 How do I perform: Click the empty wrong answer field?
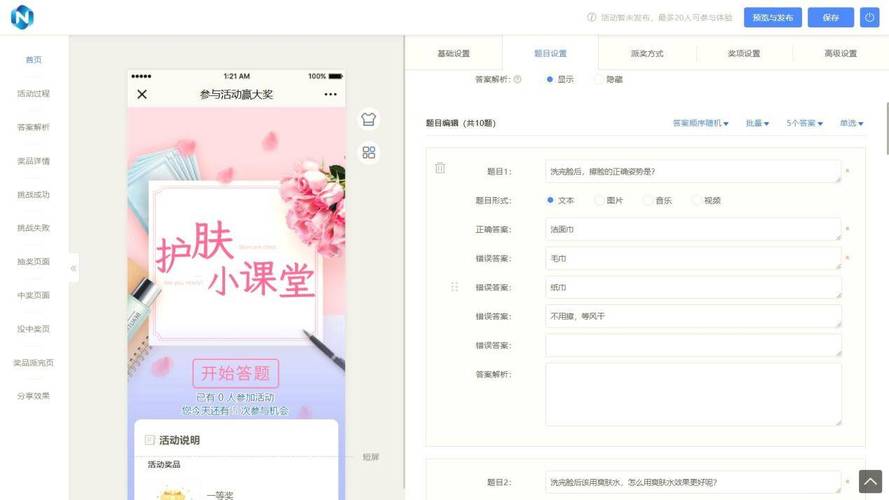click(x=693, y=345)
